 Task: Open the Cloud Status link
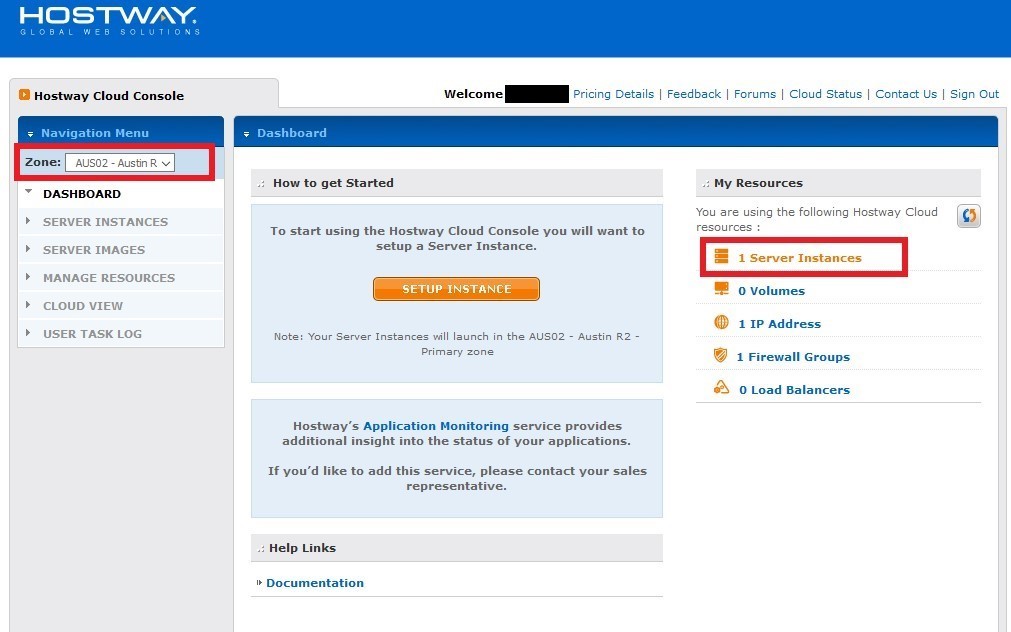coord(825,94)
